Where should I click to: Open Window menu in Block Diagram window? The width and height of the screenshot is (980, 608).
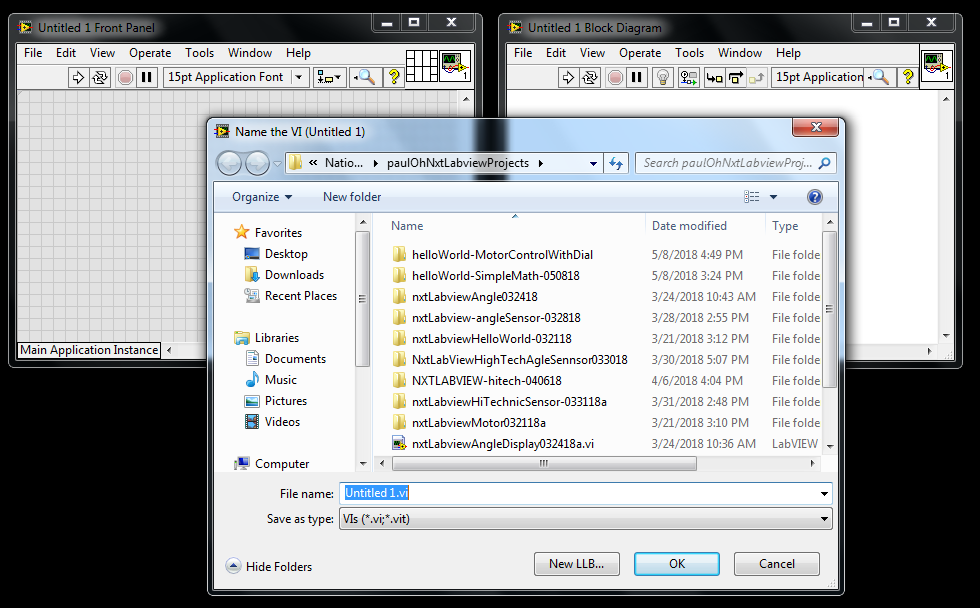[x=739, y=53]
